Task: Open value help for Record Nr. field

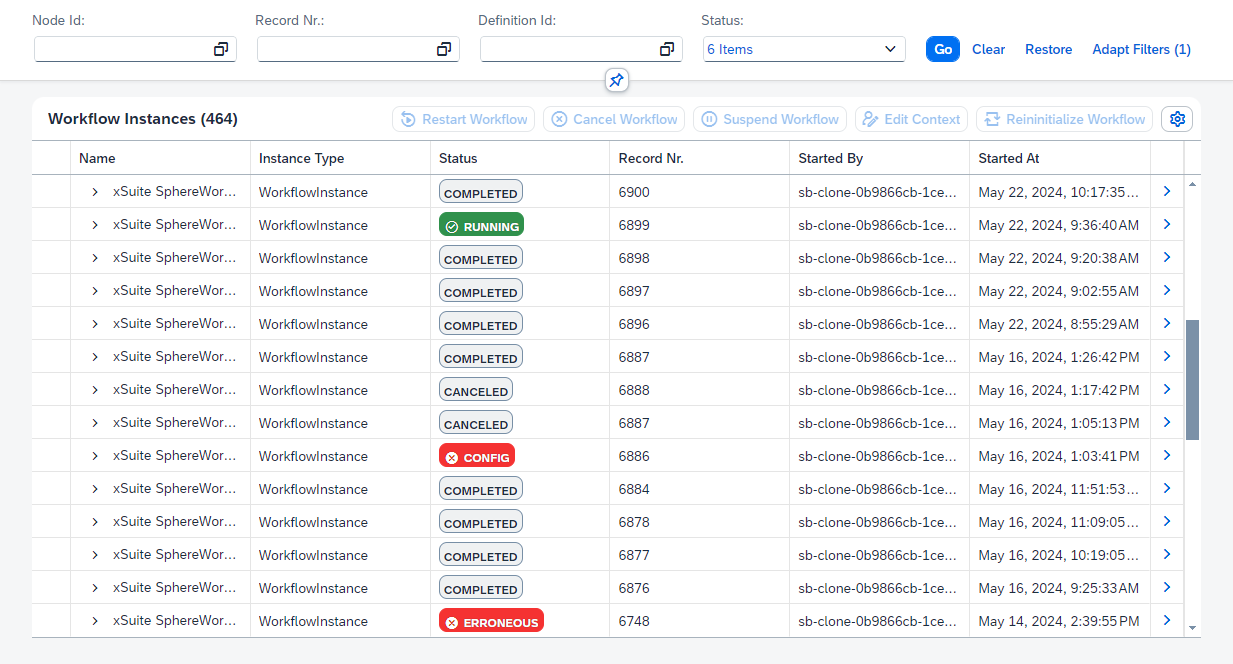Action: click(444, 48)
